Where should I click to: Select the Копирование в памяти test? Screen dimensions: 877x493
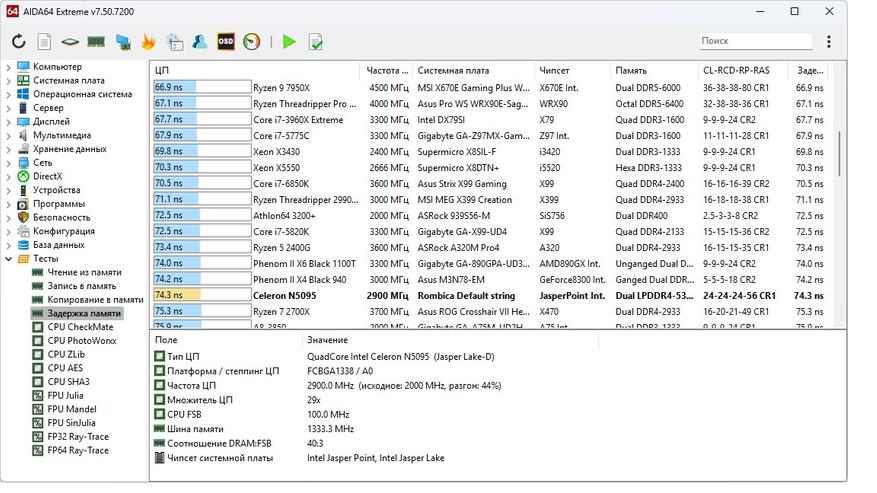(95, 299)
